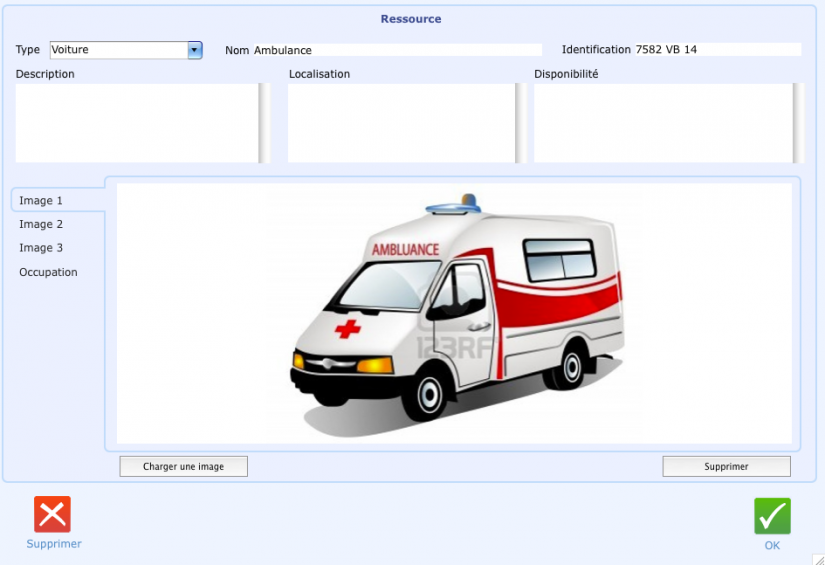Click the Supprimer link at bottom left
The width and height of the screenshot is (825, 565).
pos(54,543)
